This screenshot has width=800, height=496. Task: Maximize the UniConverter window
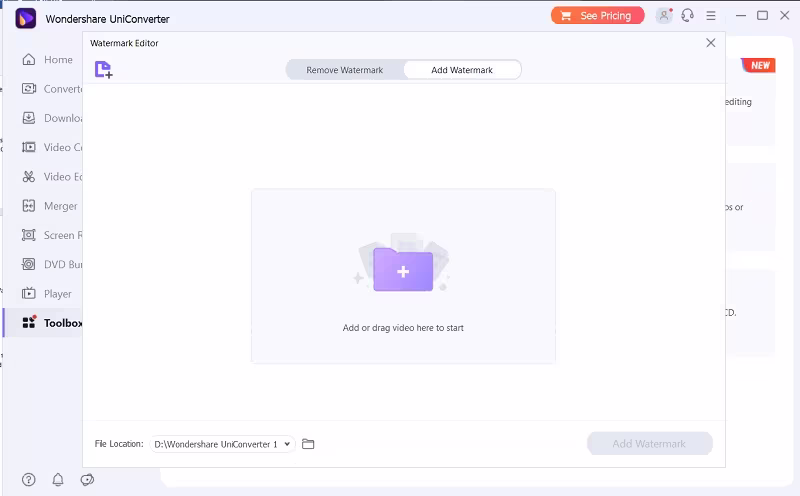pos(762,16)
